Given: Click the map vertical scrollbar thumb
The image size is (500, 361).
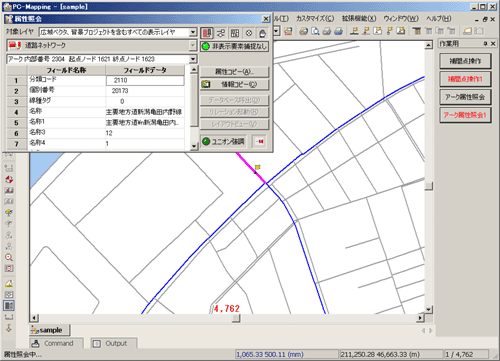Looking at the screenshot, I should point(429,186).
